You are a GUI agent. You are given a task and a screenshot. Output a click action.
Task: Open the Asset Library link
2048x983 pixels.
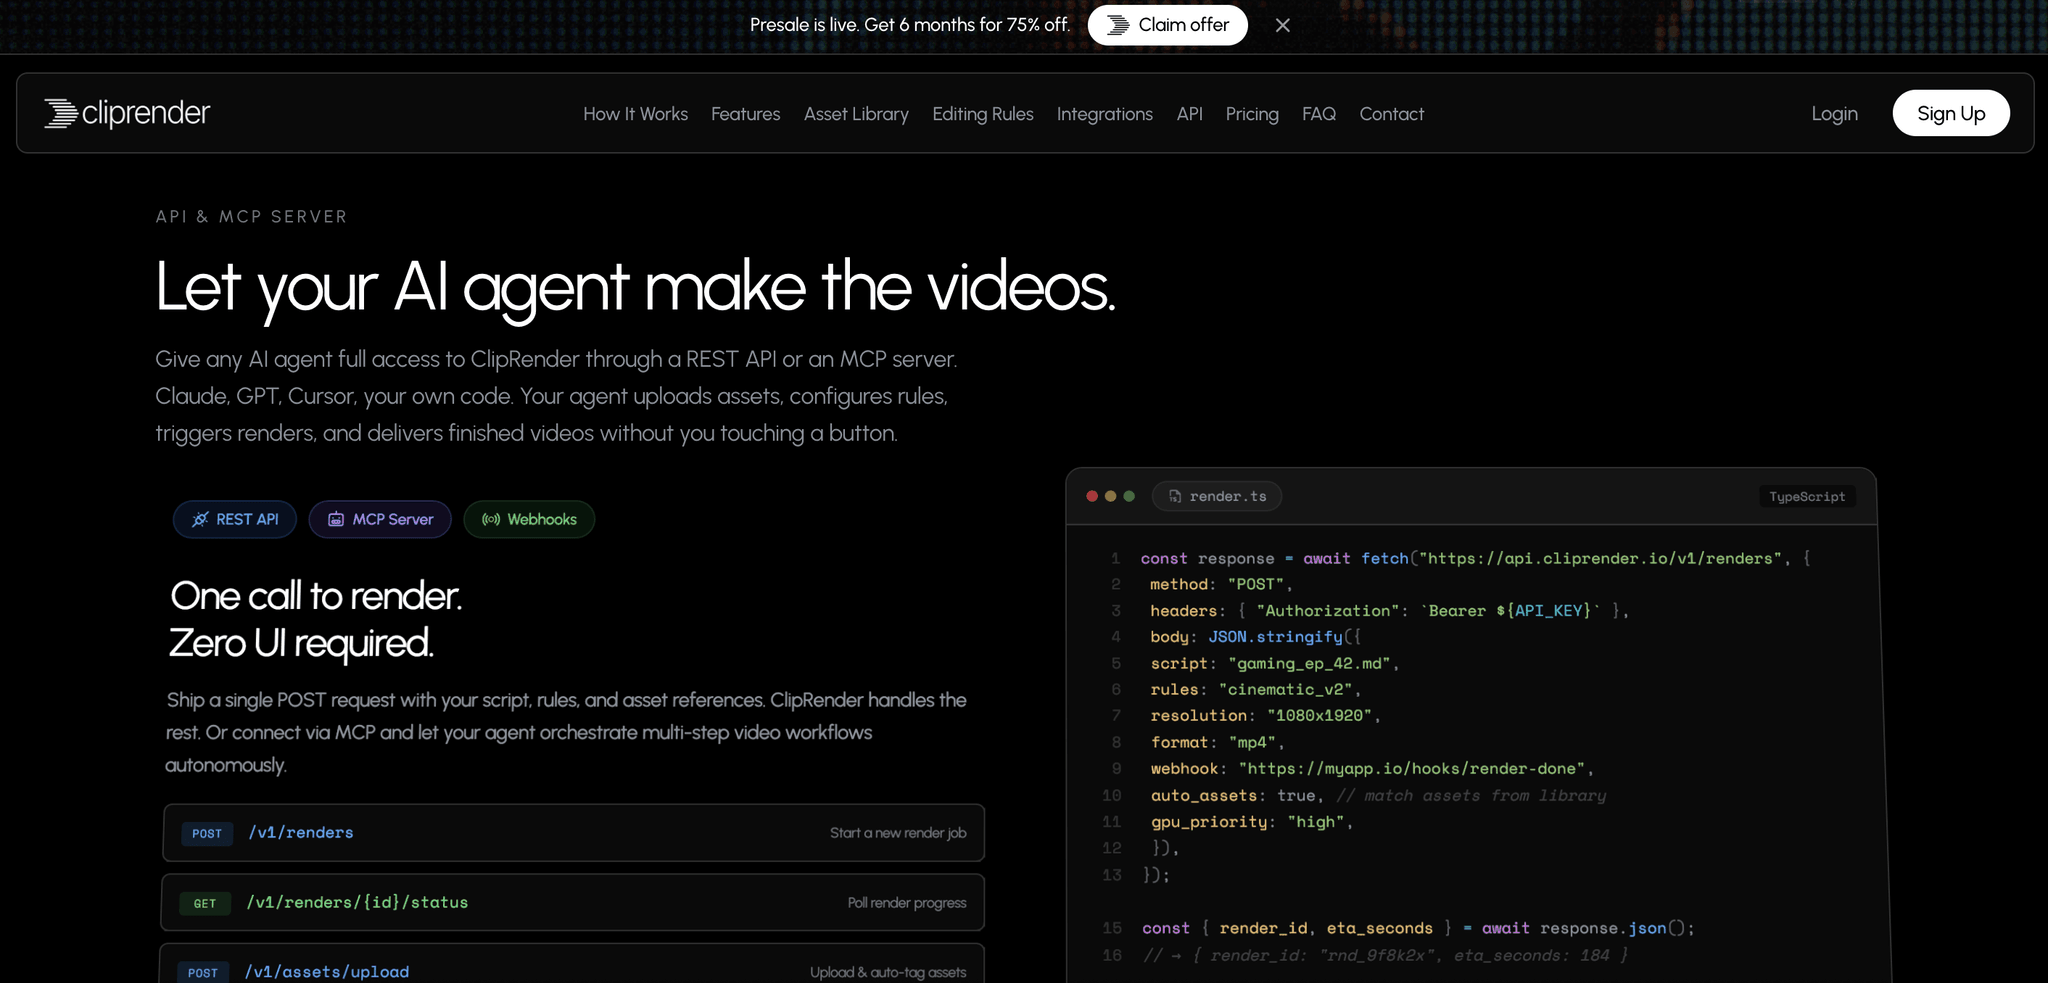pyautogui.click(x=856, y=114)
